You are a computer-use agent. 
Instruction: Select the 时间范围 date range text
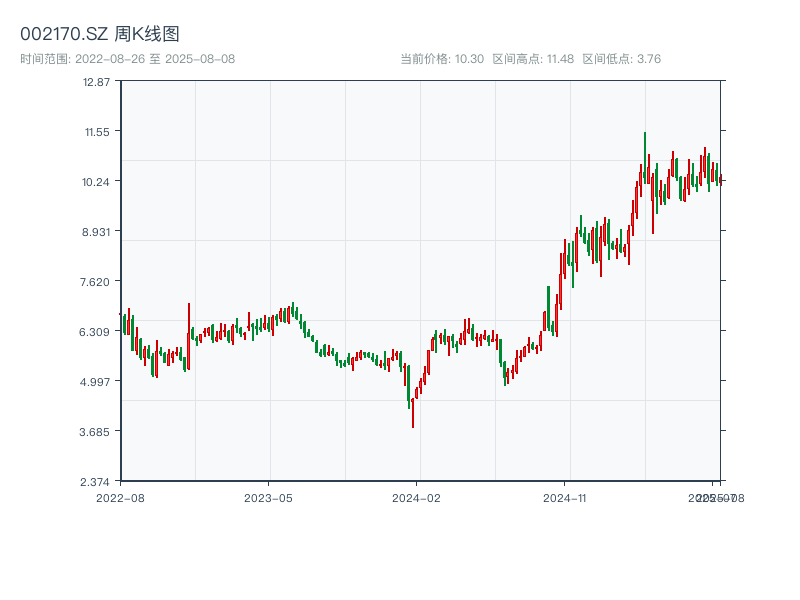pyautogui.click(x=127, y=59)
